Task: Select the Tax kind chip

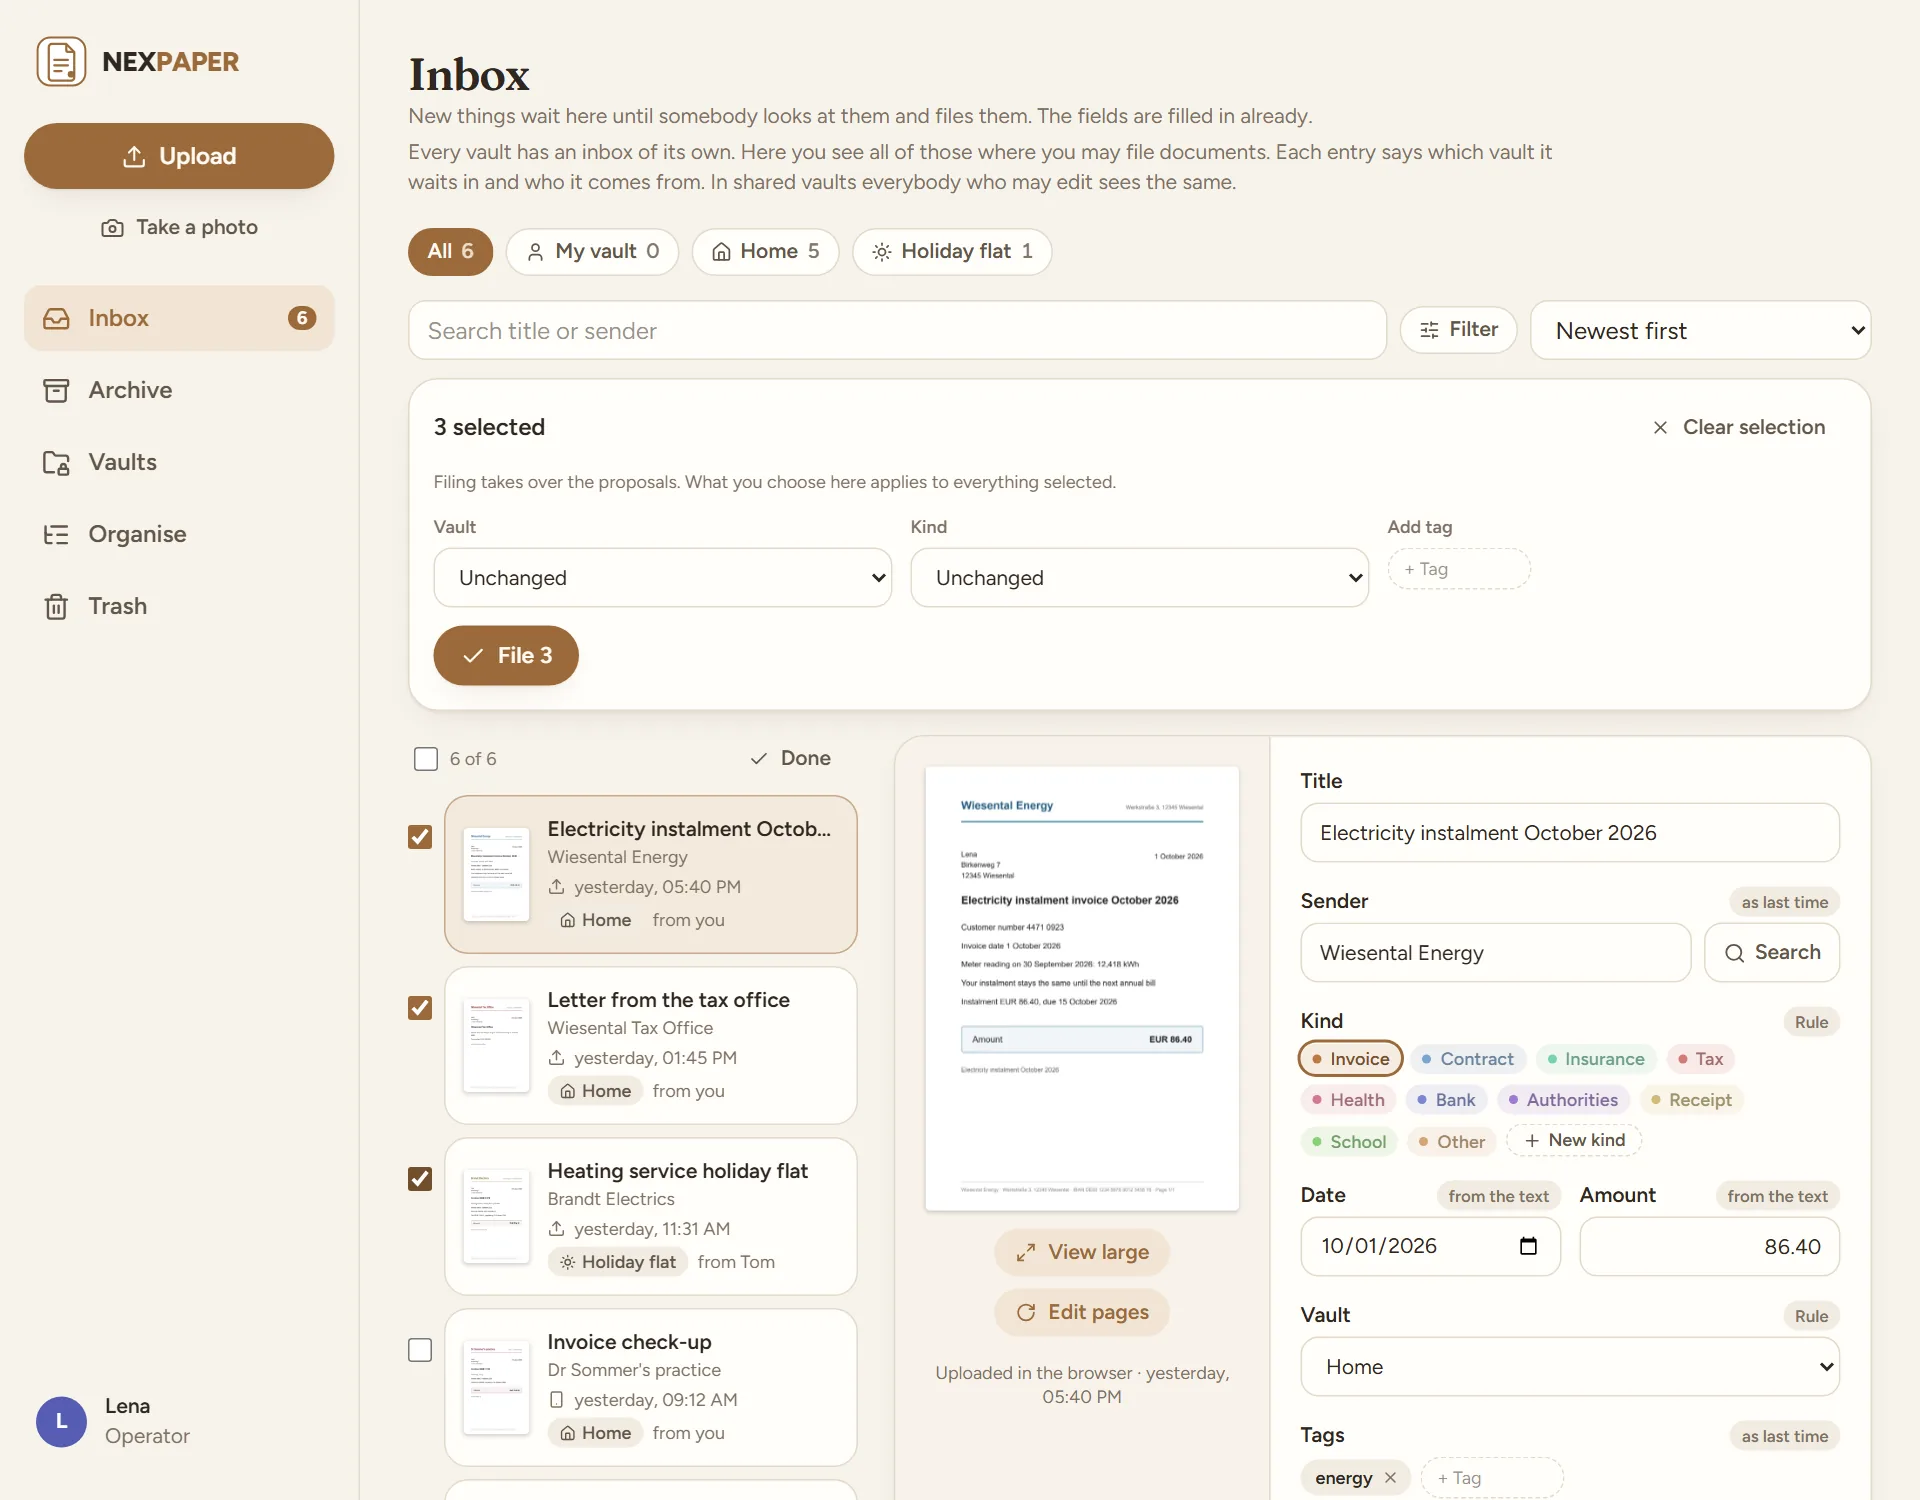Action: 1700,1058
